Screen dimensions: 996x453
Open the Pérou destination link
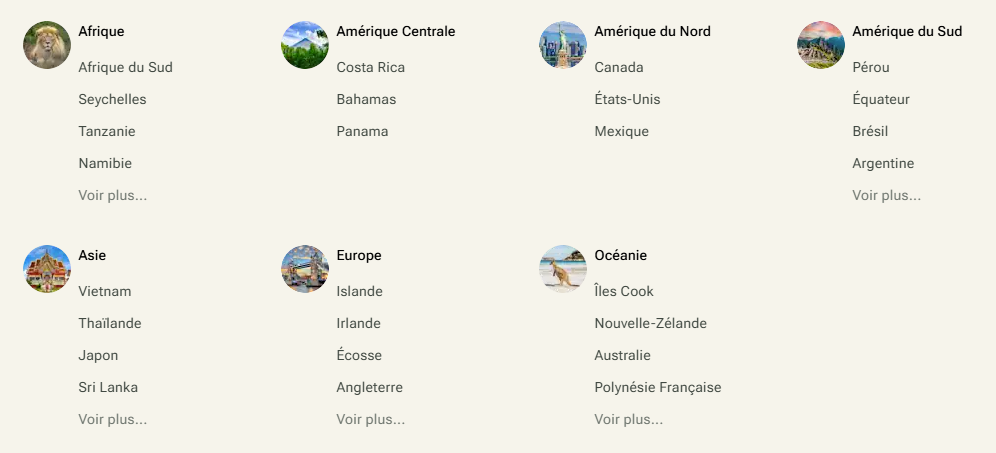click(x=870, y=67)
